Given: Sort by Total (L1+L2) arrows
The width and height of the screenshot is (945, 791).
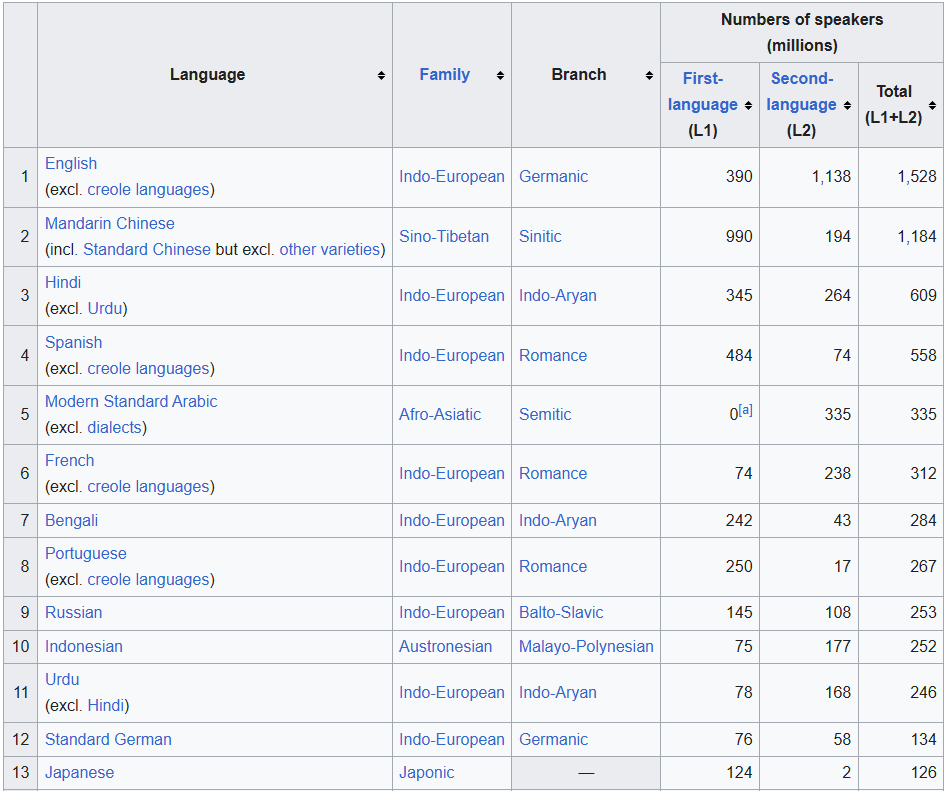Looking at the screenshot, I should 932,106.
